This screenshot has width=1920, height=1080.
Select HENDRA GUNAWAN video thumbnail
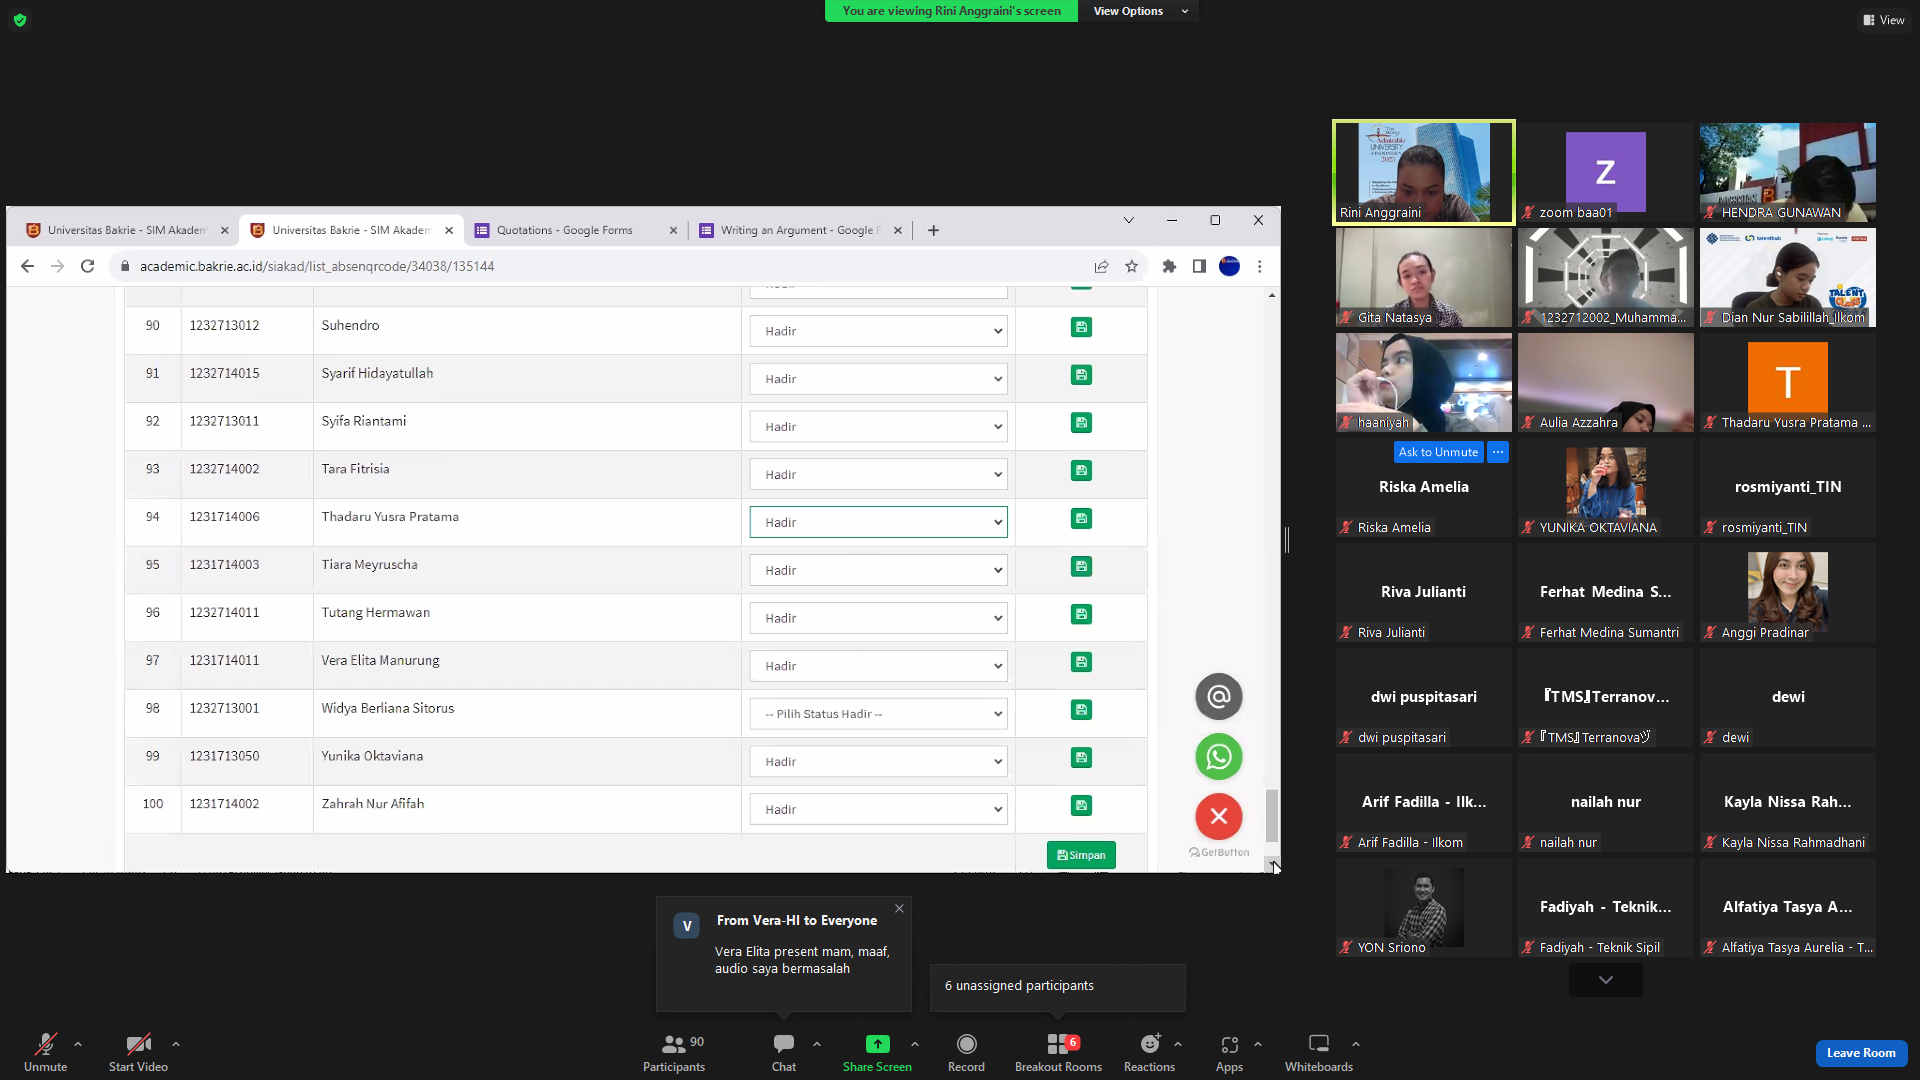point(1788,172)
